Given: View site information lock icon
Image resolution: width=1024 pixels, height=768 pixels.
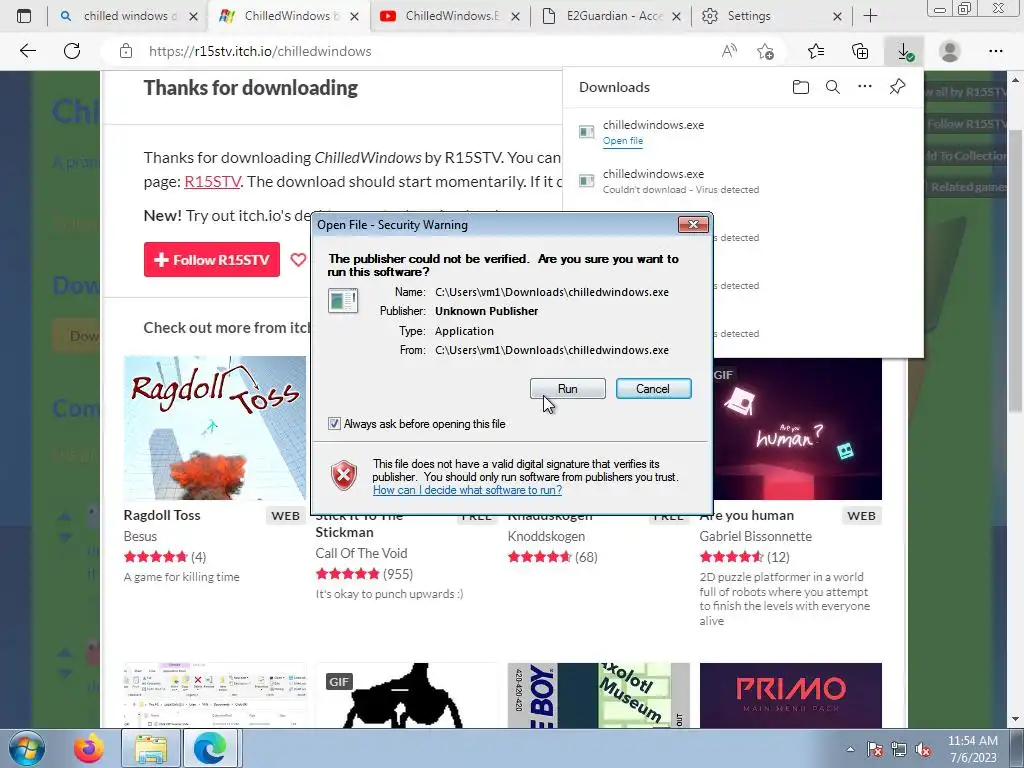Looking at the screenshot, I should point(126,52).
